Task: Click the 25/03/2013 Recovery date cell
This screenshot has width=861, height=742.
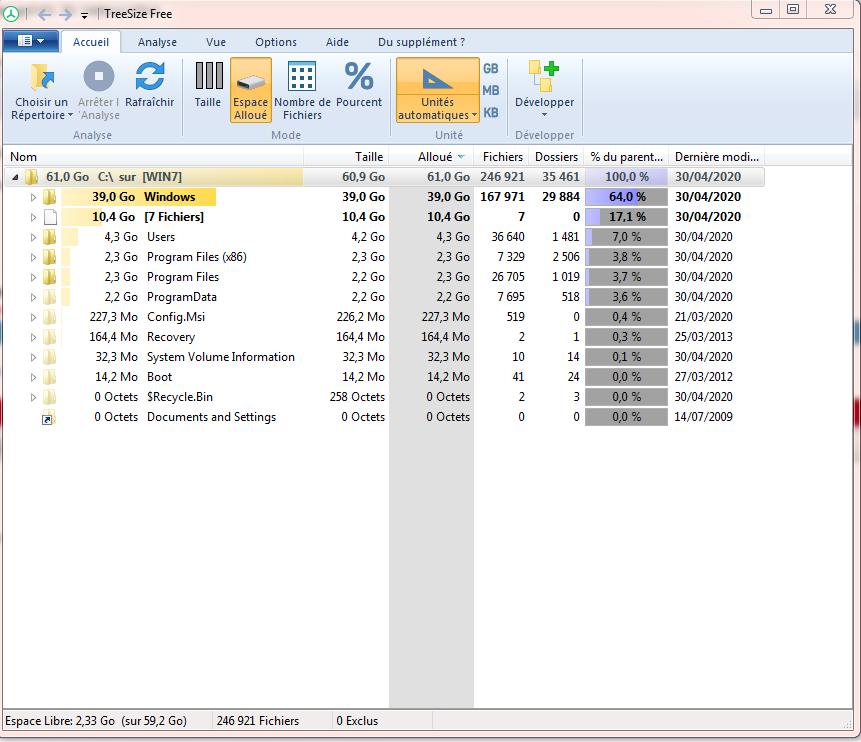Action: 704,337
